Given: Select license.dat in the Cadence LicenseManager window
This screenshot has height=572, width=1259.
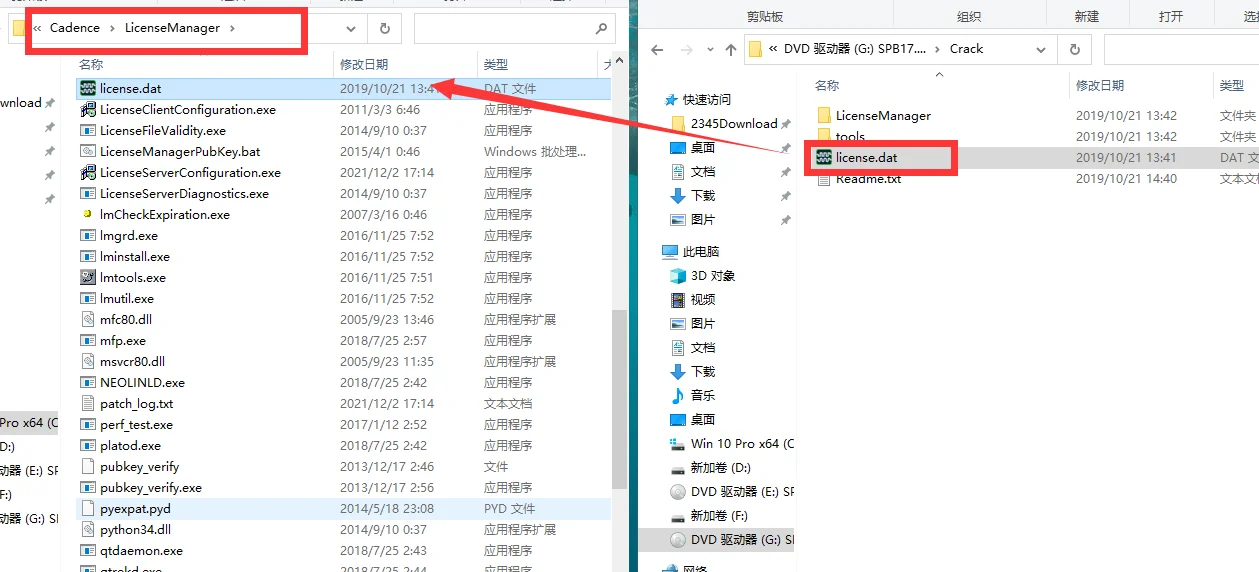Looking at the screenshot, I should pyautogui.click(x=343, y=89).
